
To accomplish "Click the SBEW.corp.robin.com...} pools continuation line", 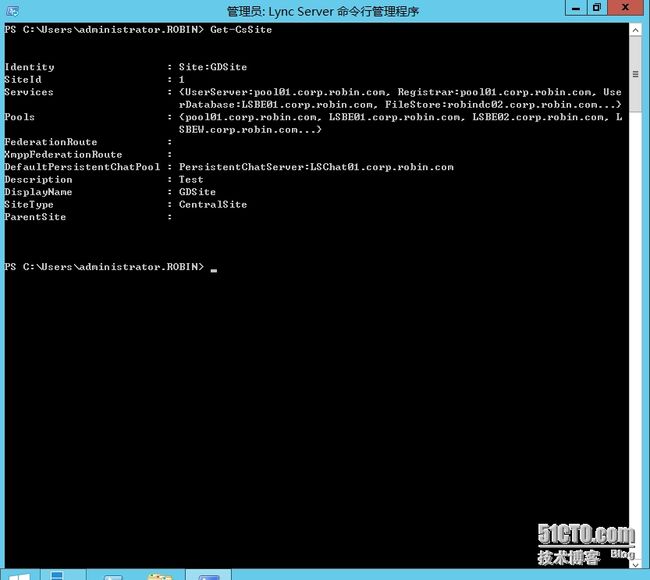I will click(250, 130).
